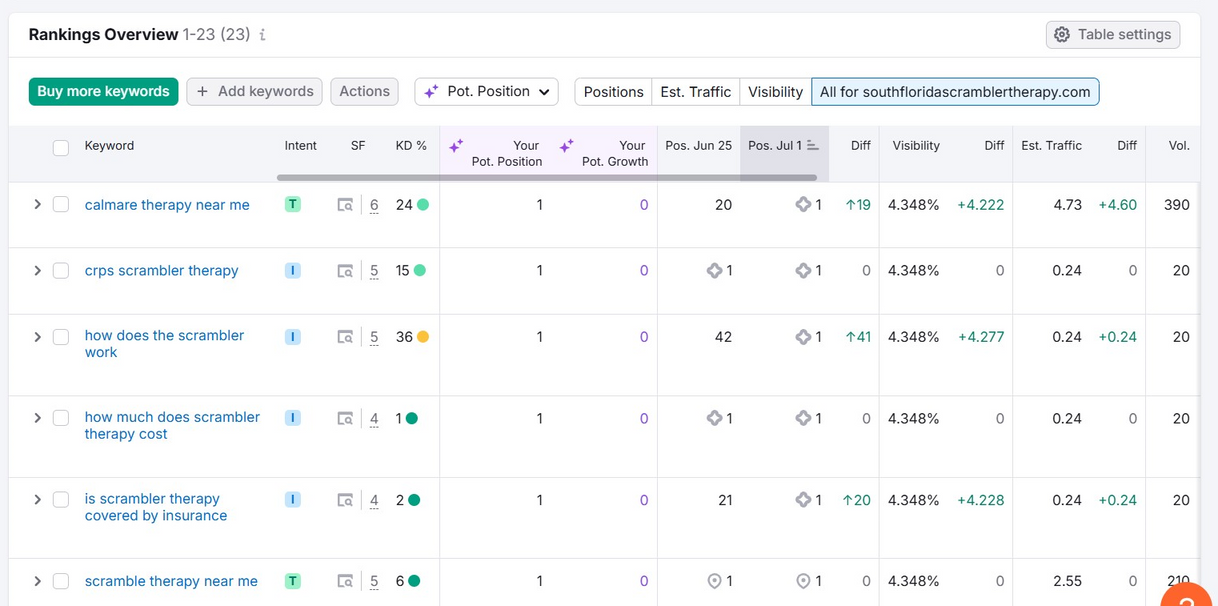Click the gear icon in Table settings
The image size is (1218, 606).
1062,35
